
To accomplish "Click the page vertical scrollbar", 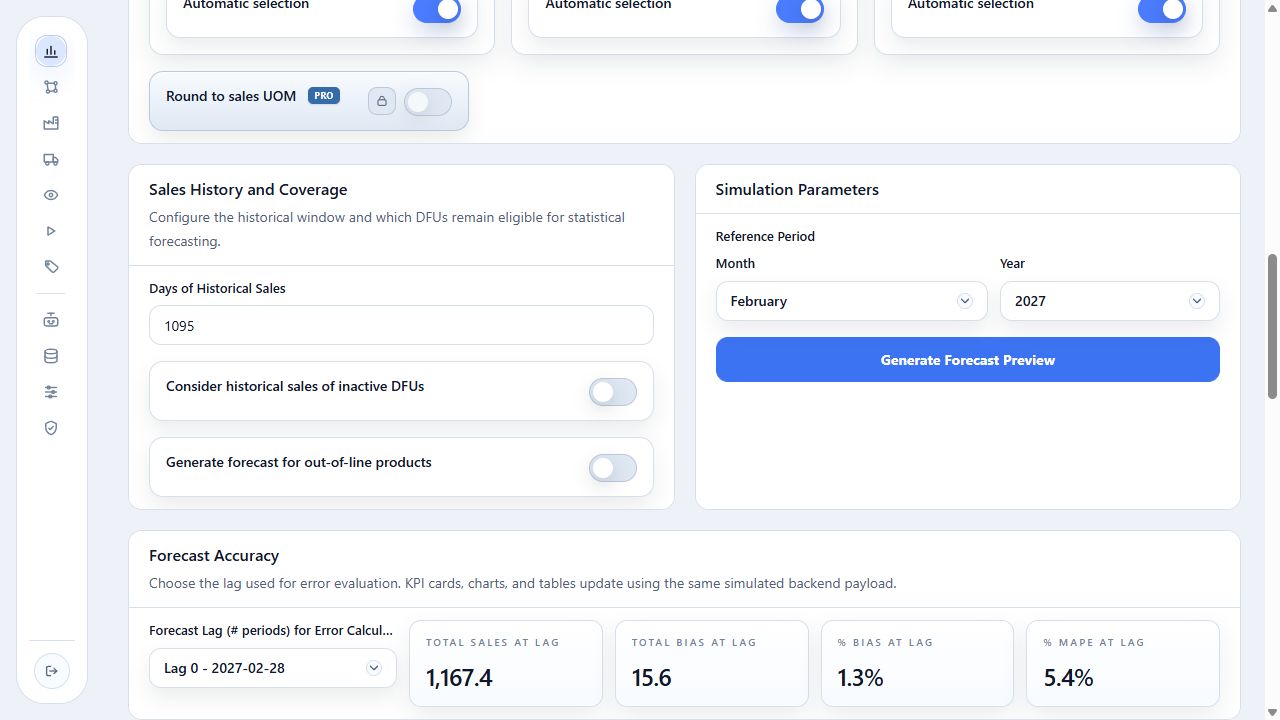I will pyautogui.click(x=1272, y=326).
